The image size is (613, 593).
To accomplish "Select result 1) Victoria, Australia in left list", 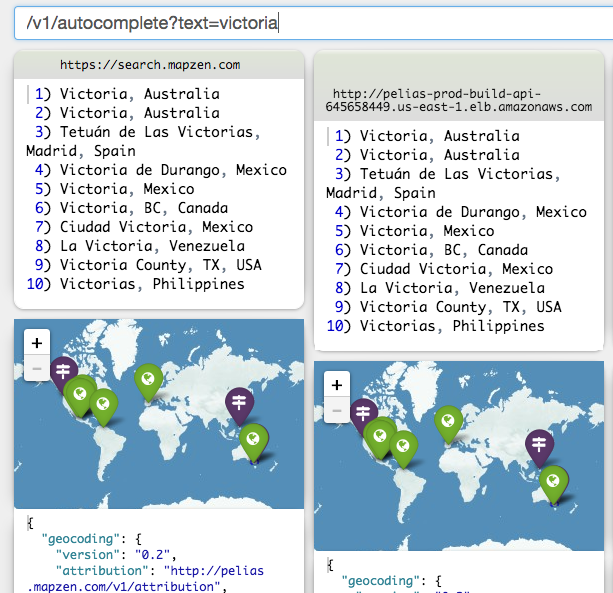I will [127, 94].
